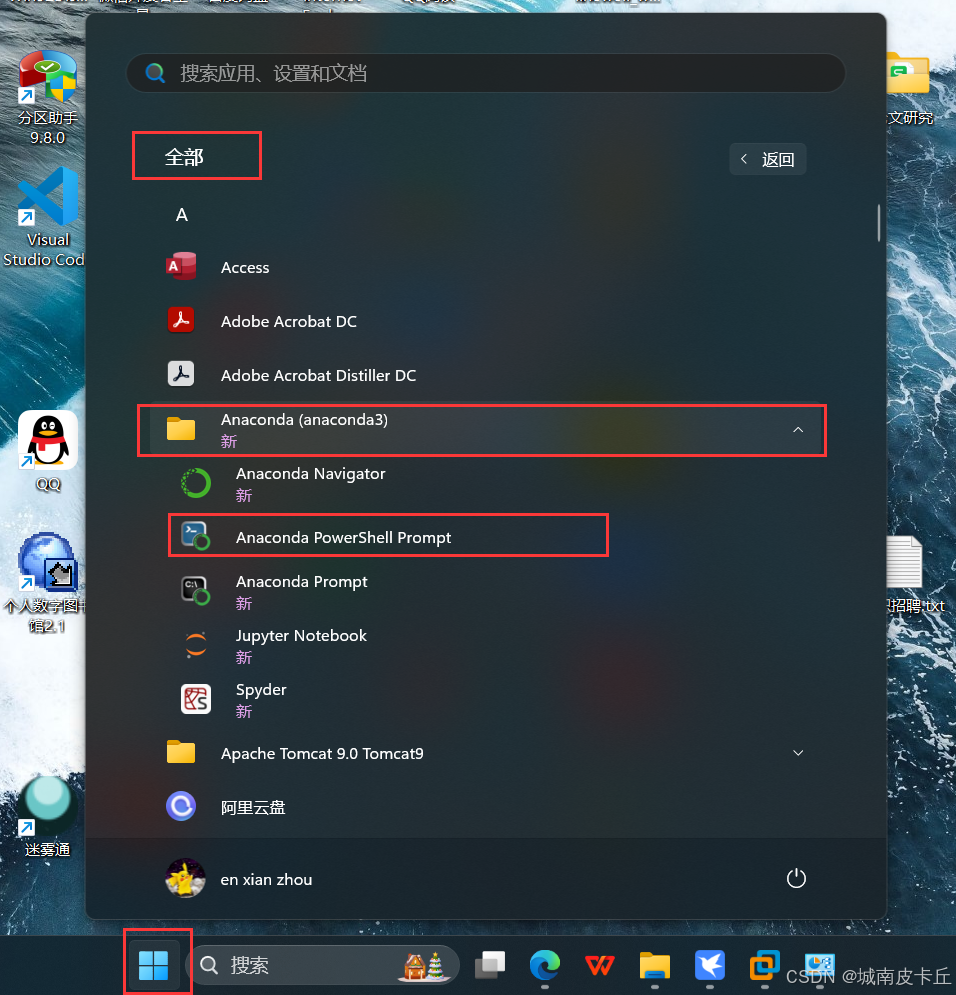
Task: Click the blue bird app on taskbar
Action: (x=710, y=965)
